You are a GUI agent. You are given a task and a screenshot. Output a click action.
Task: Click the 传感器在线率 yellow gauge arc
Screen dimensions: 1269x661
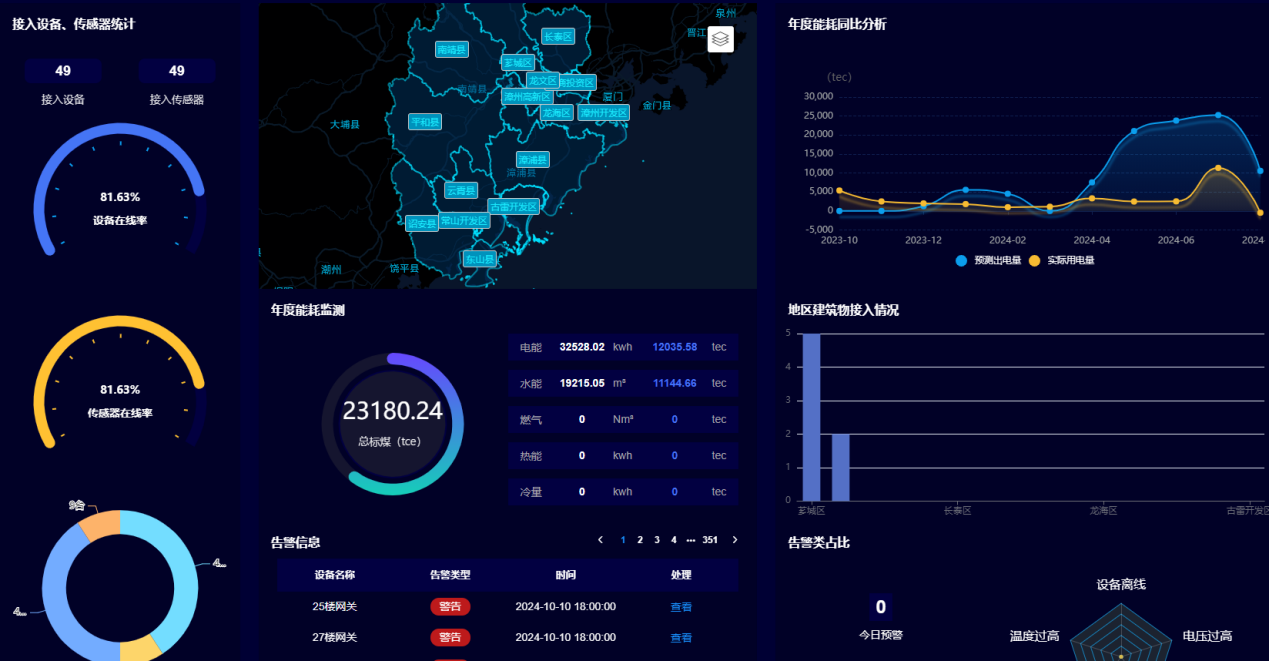point(119,323)
